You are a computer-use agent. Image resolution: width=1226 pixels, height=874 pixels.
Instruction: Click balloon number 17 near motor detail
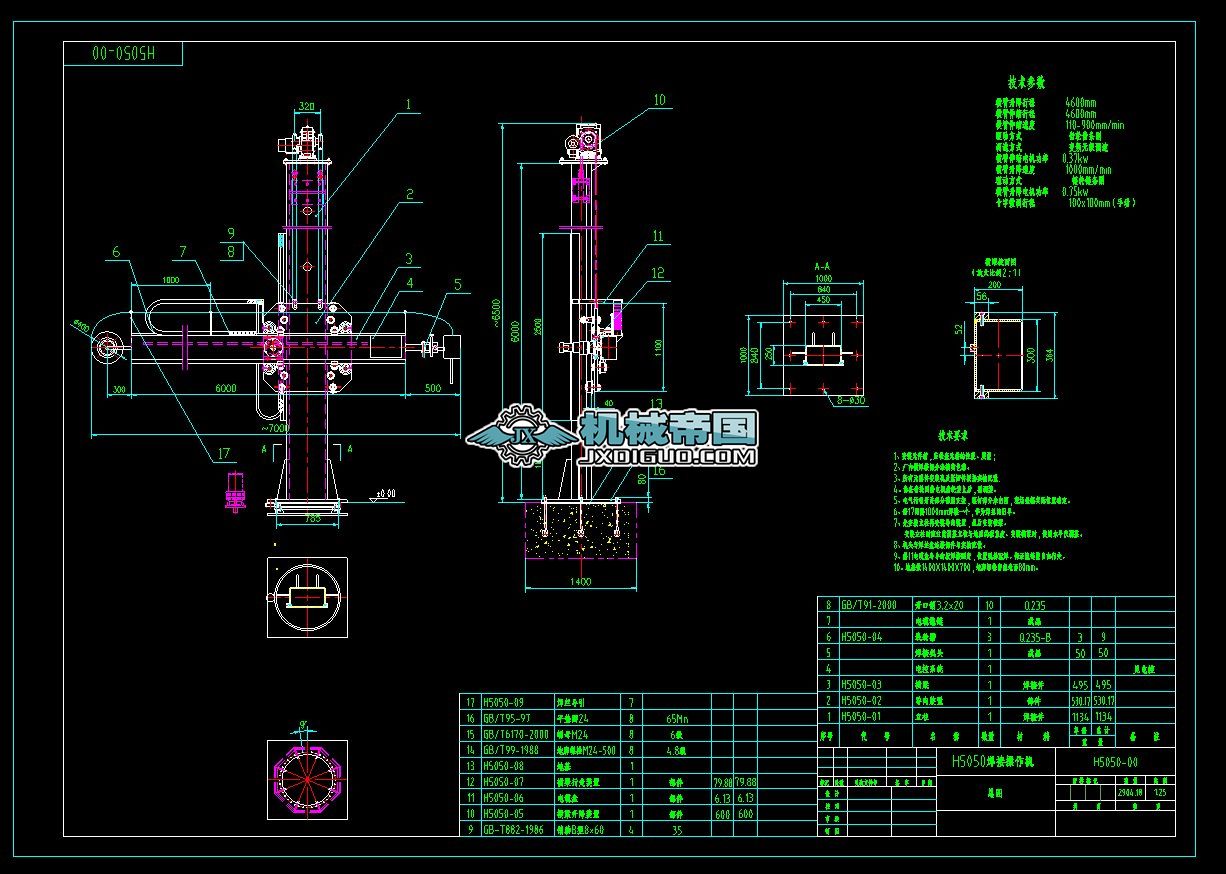click(222, 453)
